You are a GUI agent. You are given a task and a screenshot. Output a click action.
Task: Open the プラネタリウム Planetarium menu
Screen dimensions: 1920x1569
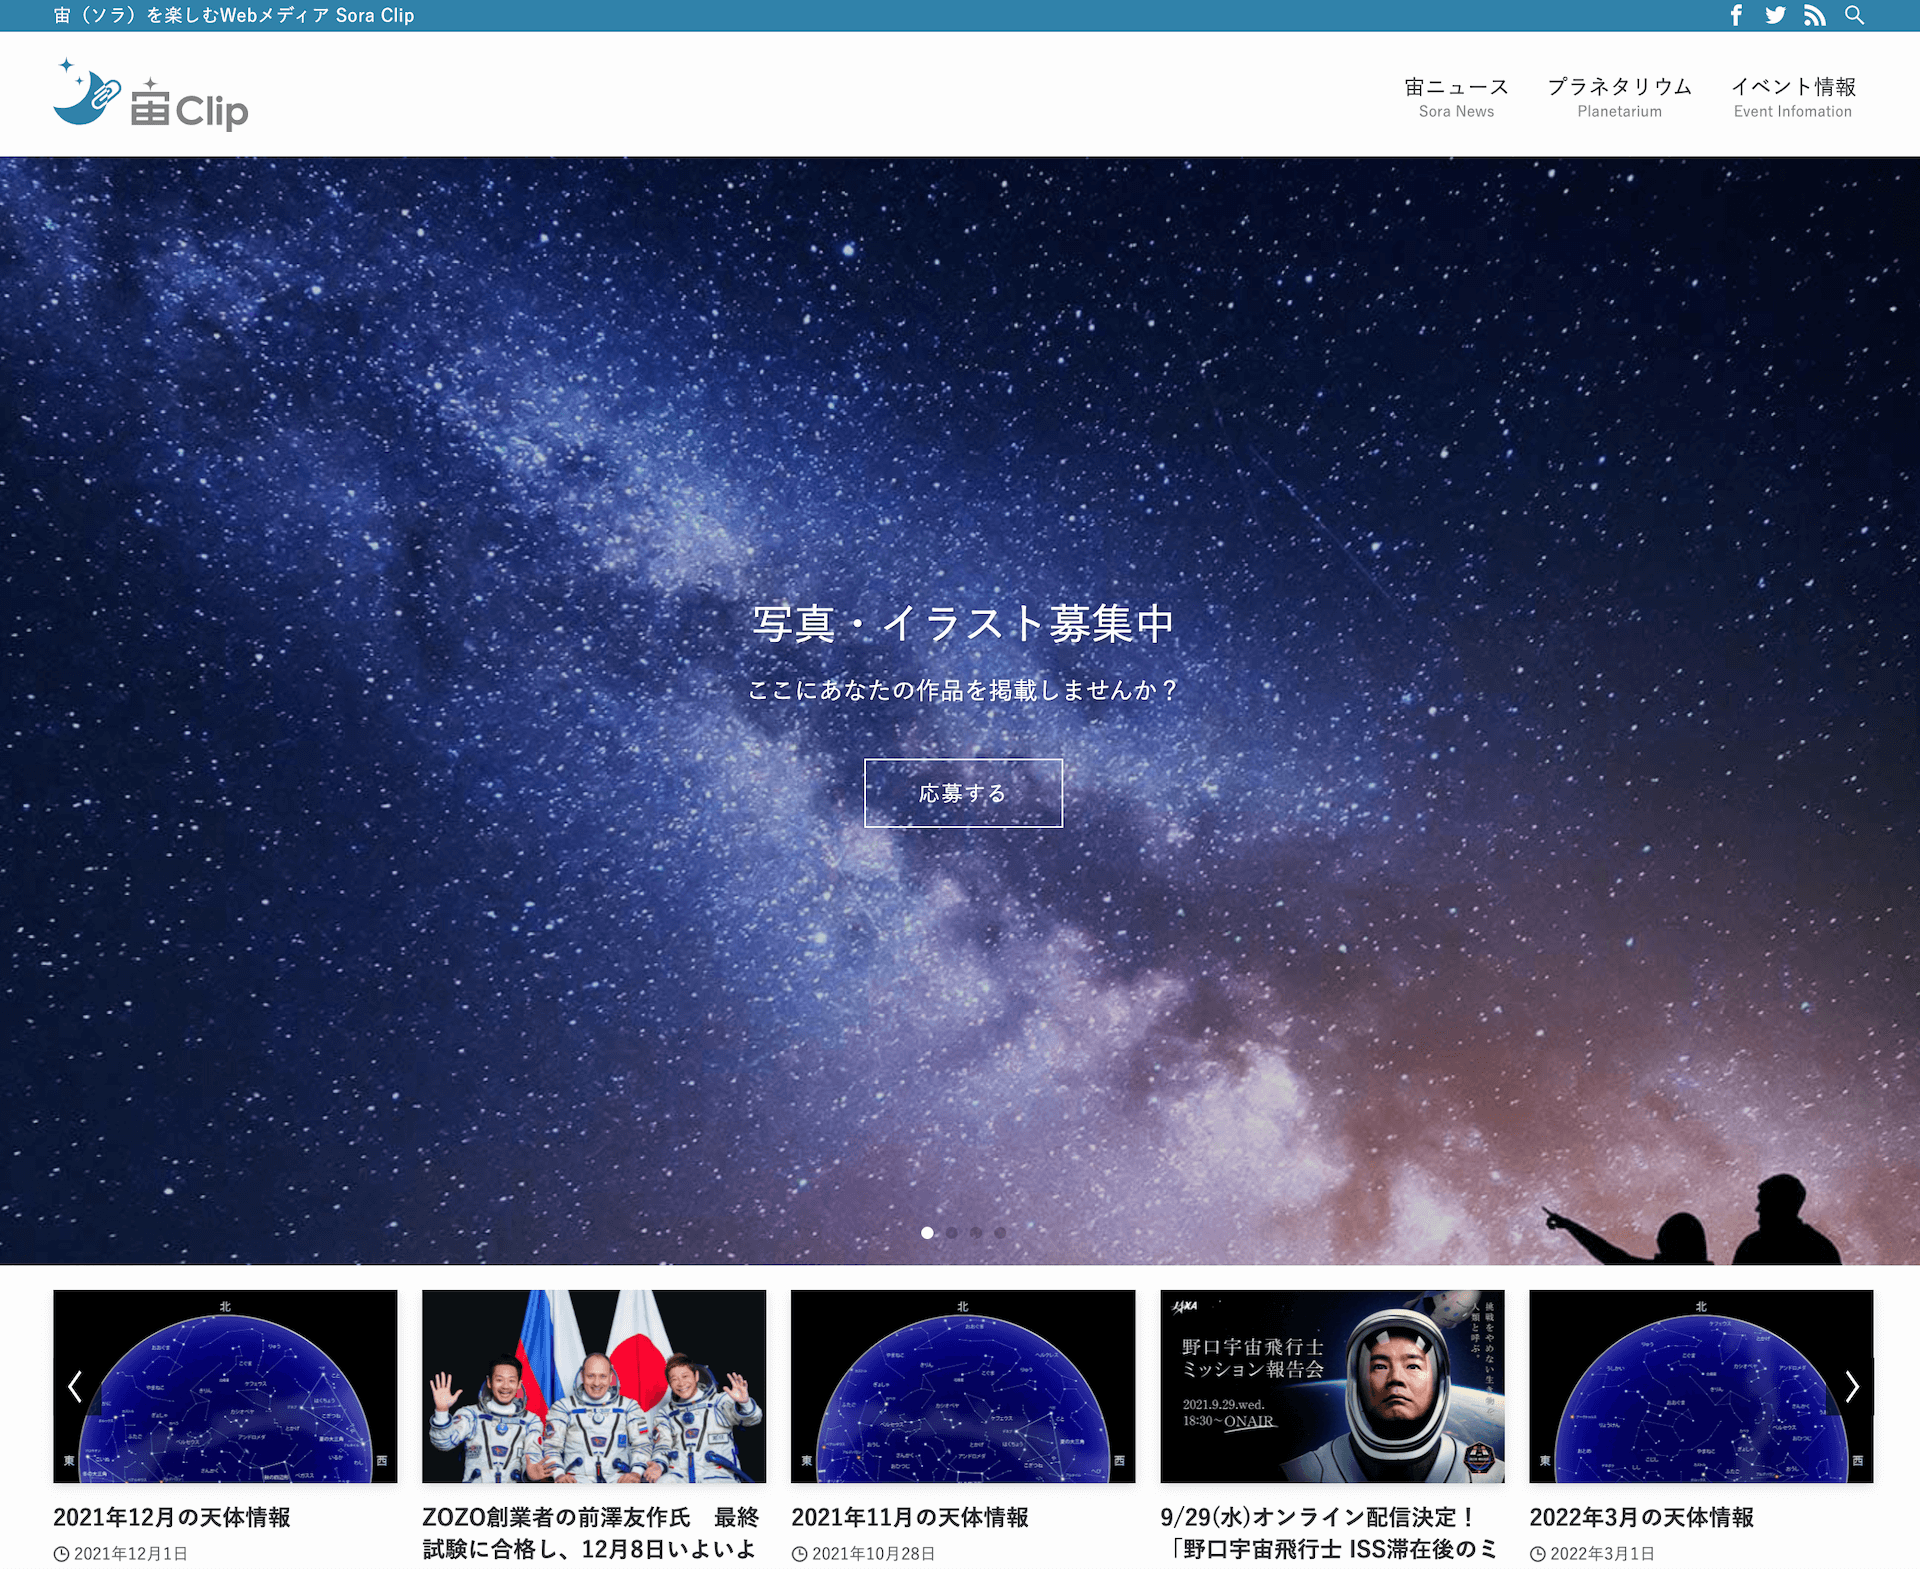1619,97
